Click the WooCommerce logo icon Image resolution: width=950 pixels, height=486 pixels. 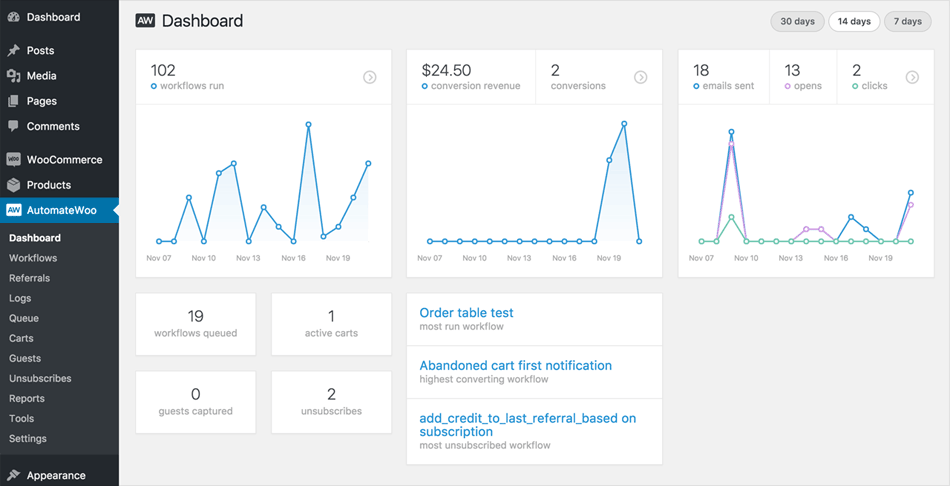pyautogui.click(x=13, y=160)
